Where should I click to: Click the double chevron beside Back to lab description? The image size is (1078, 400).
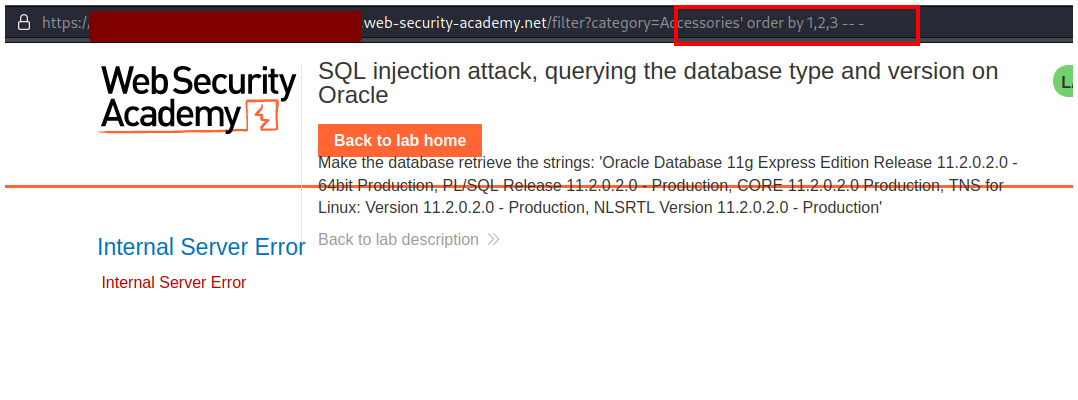[493, 240]
